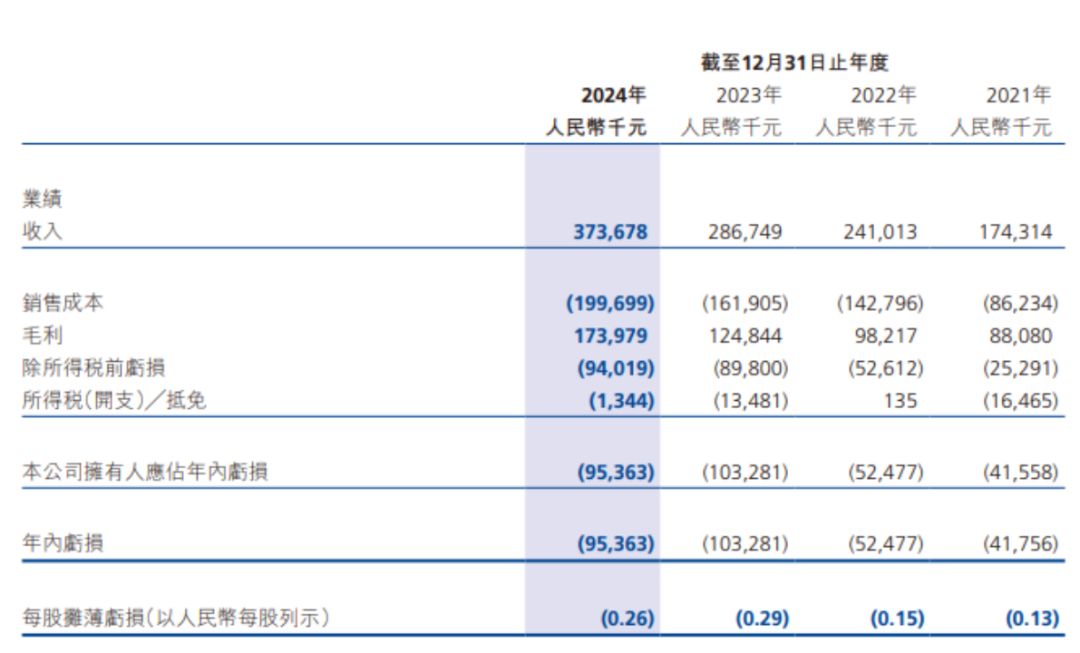Click the gross profit value 98,217
1080x653 pixels.
[886, 336]
